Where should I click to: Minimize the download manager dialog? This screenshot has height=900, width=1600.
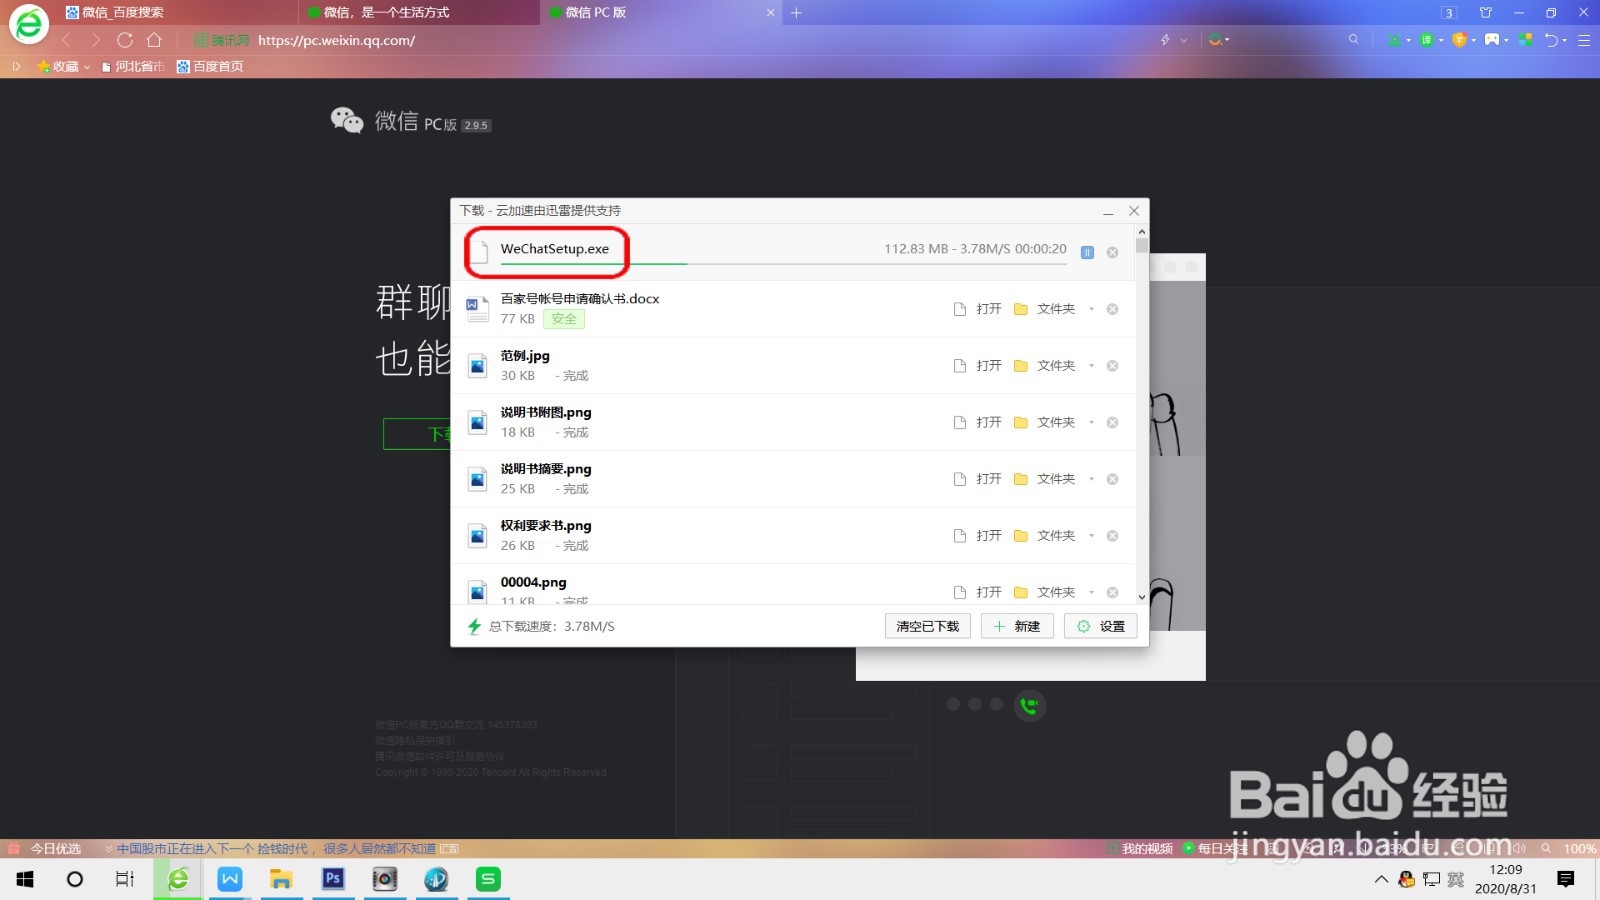click(1108, 211)
